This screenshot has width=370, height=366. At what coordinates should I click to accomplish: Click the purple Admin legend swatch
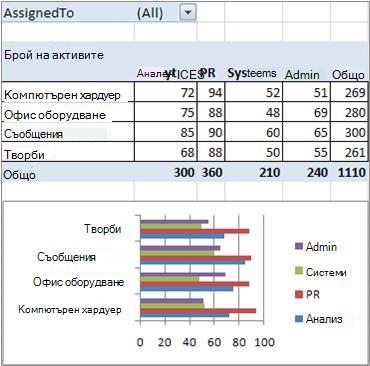(x=299, y=246)
